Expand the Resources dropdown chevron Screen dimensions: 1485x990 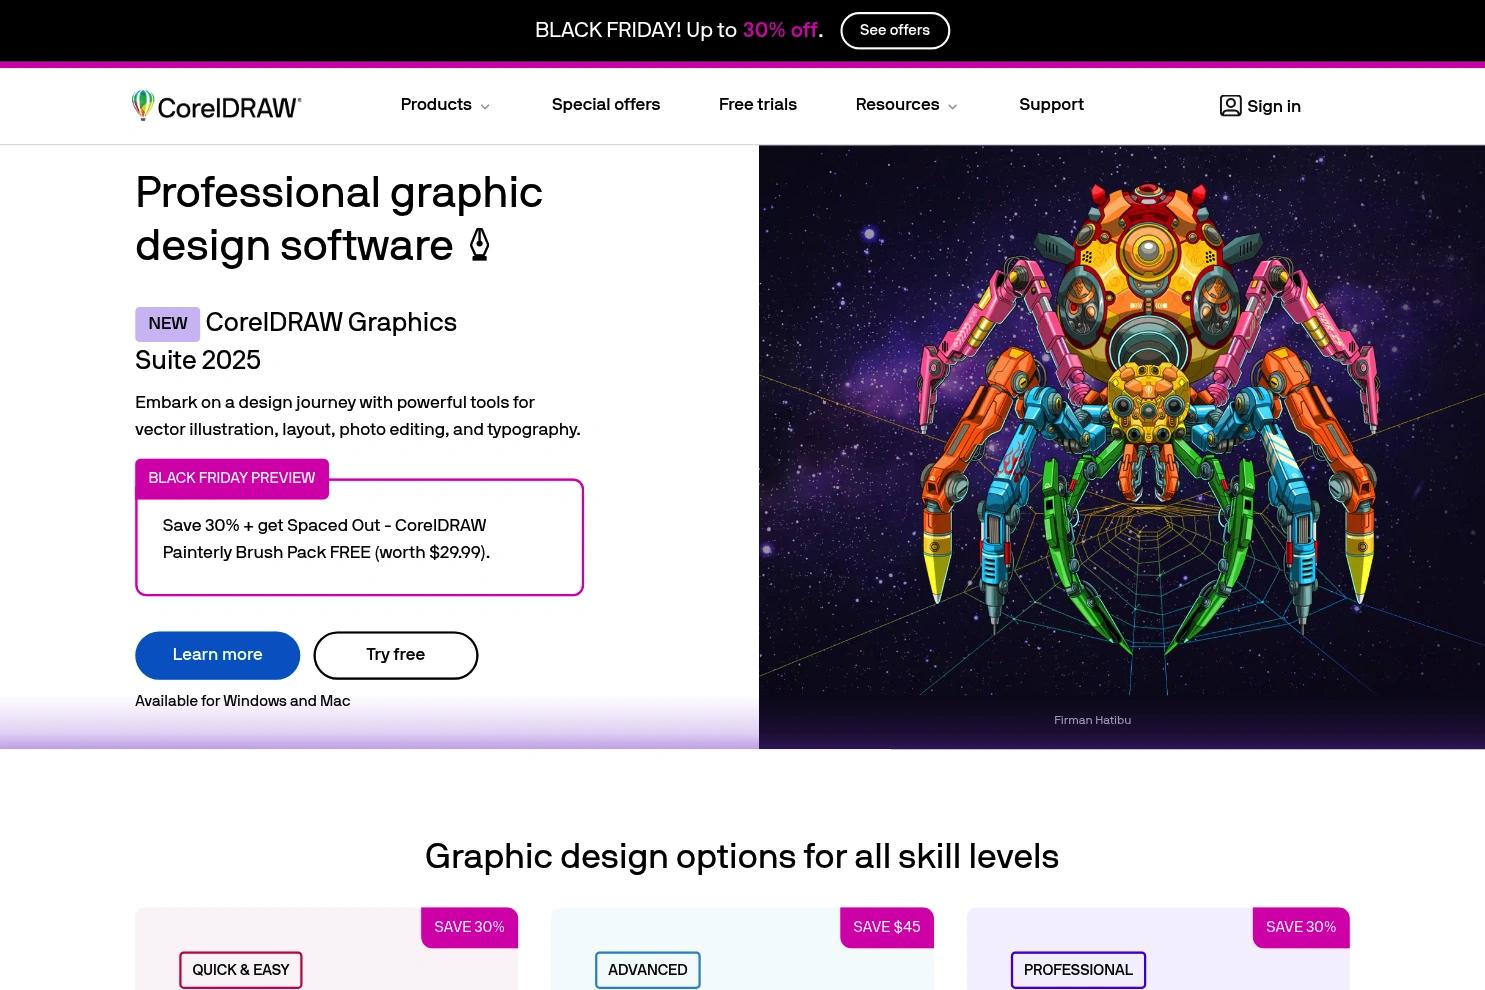click(x=952, y=106)
